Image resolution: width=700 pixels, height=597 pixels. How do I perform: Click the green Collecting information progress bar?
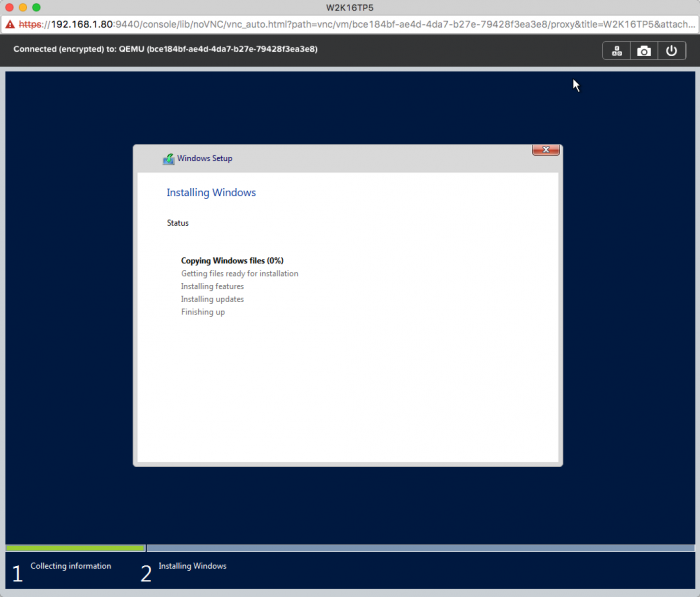click(x=75, y=547)
